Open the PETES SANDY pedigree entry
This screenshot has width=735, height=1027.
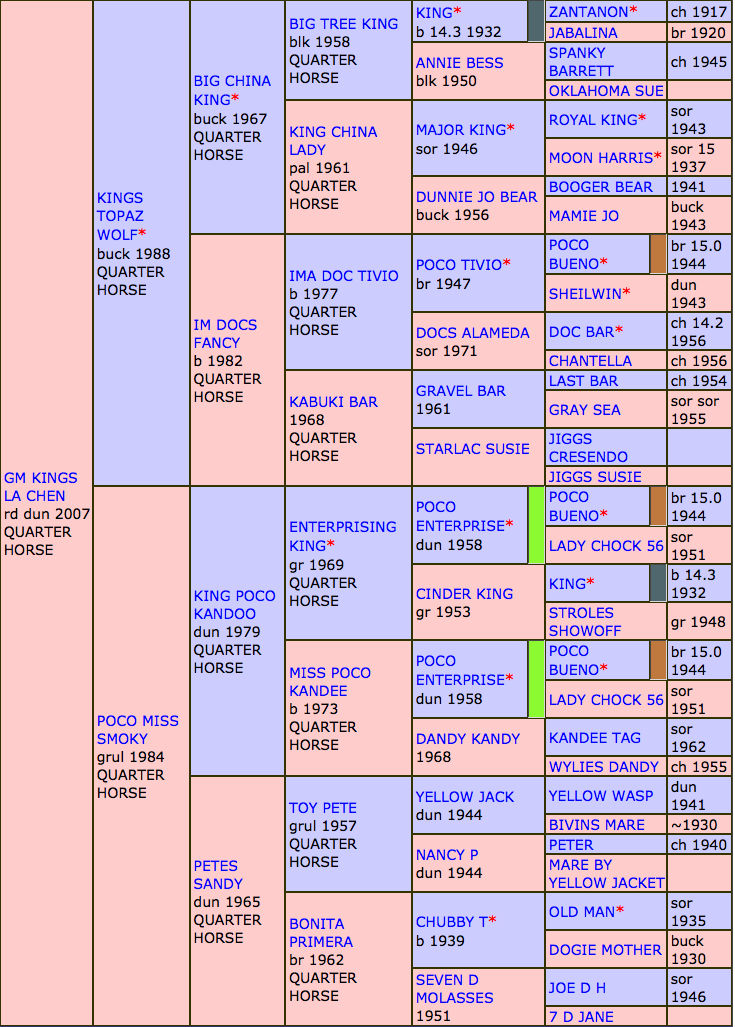coord(218,875)
